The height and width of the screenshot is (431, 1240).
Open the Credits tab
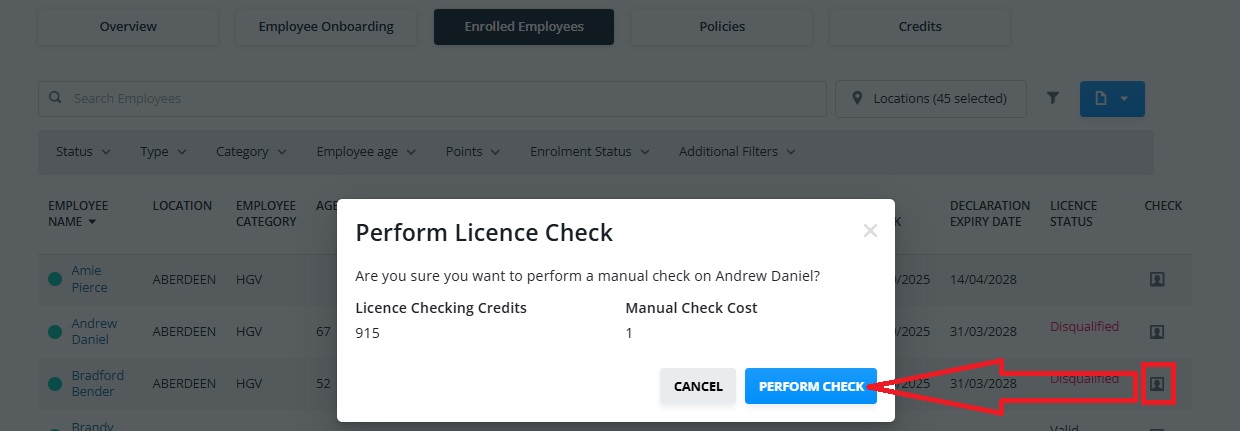920,27
